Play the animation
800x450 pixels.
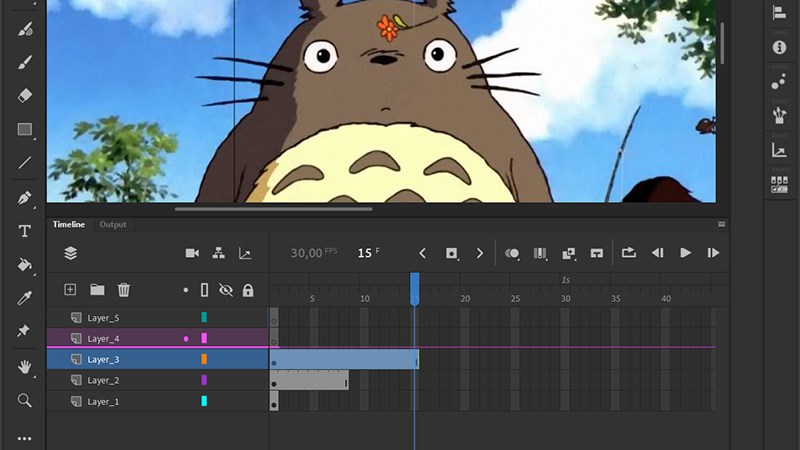686,253
